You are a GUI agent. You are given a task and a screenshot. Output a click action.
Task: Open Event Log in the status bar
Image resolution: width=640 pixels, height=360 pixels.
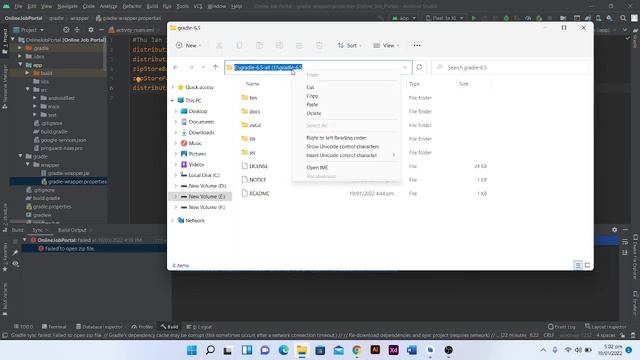coord(562,327)
